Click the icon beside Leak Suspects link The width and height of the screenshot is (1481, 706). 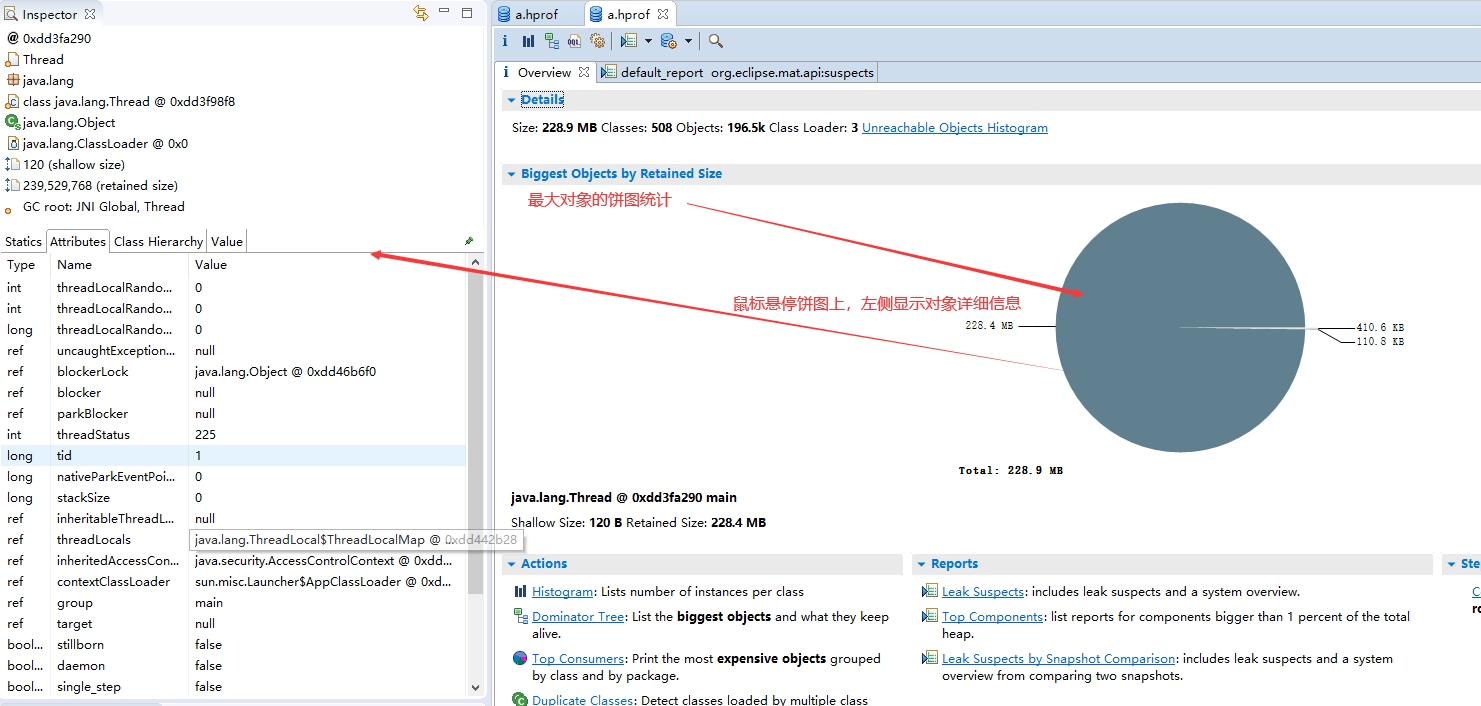tap(931, 592)
